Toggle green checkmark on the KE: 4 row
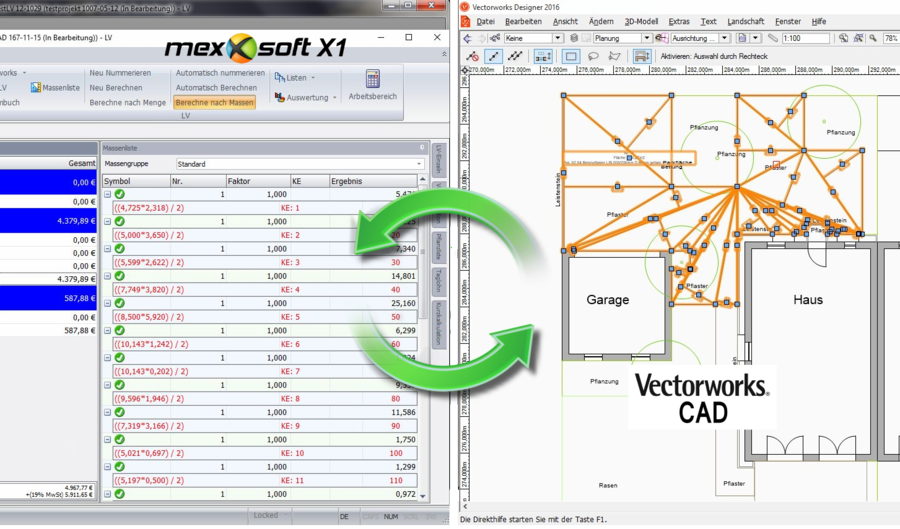Image resolution: width=900 pixels, height=529 pixels. pos(119,276)
